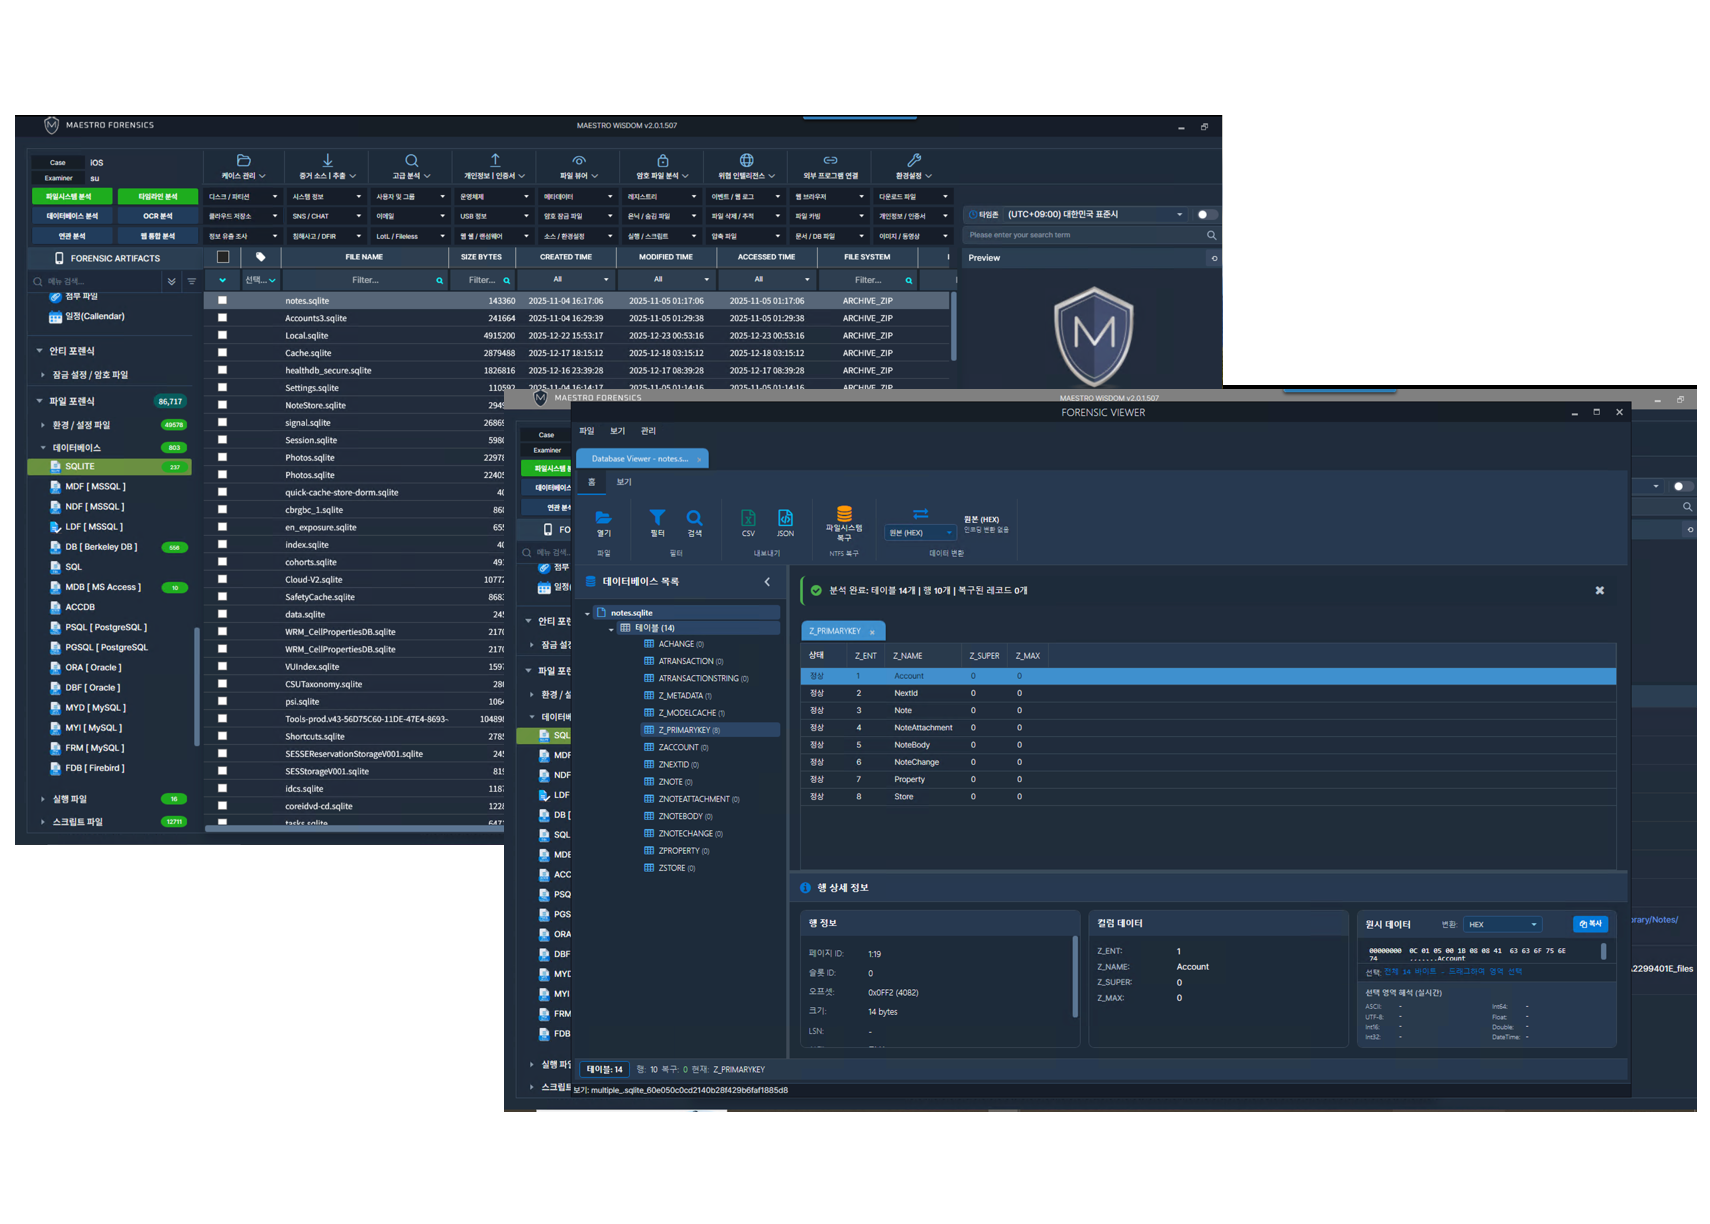Dismiss the 분석 완료 notification banner
Viewport: 1710px width, 1224px height.
[x=1599, y=590]
